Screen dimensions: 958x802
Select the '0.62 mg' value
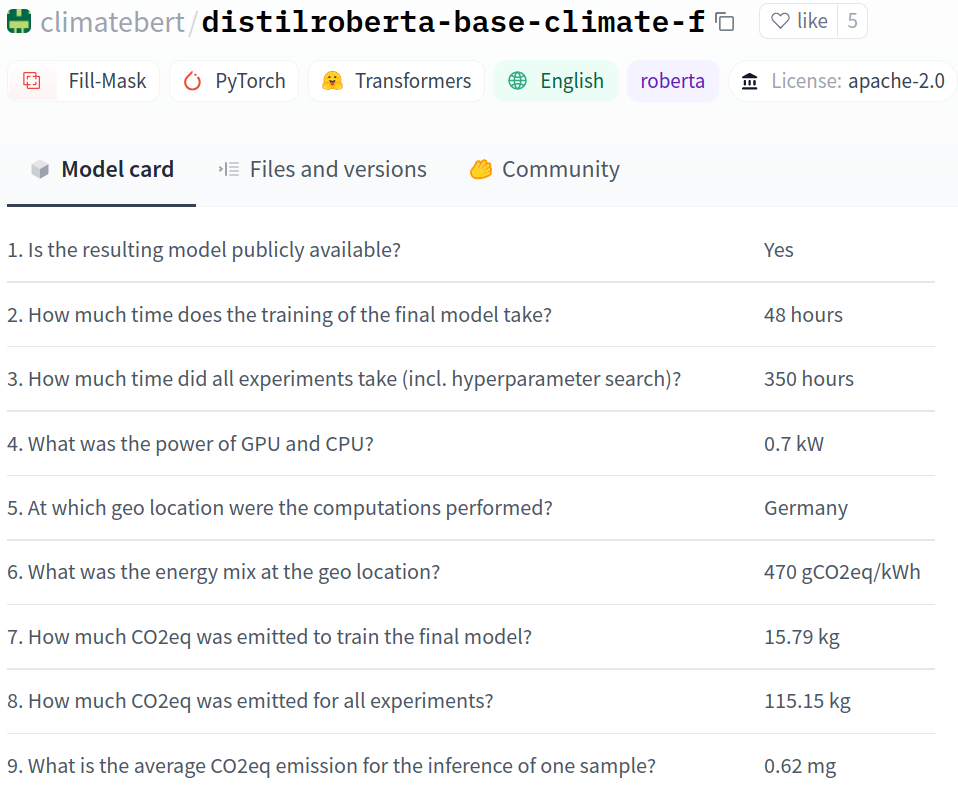coord(800,765)
